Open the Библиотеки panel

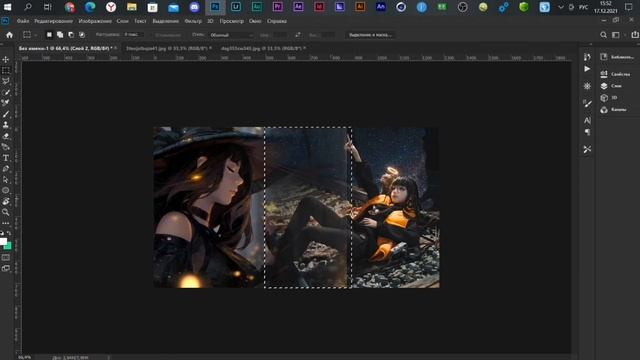(617, 57)
